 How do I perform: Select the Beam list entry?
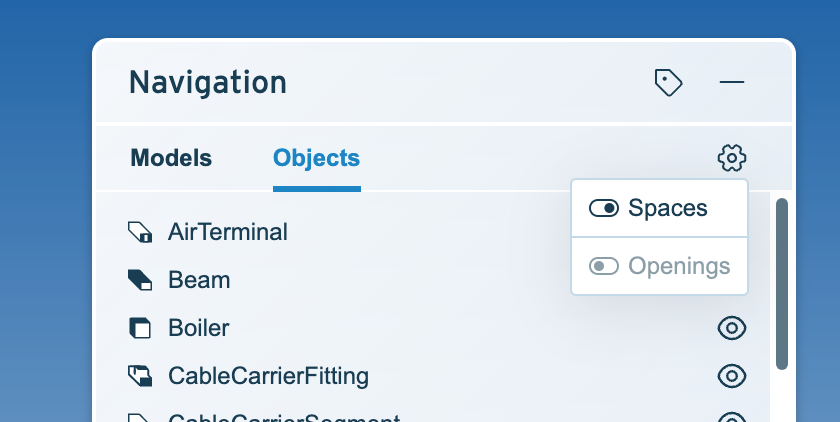[x=199, y=280]
